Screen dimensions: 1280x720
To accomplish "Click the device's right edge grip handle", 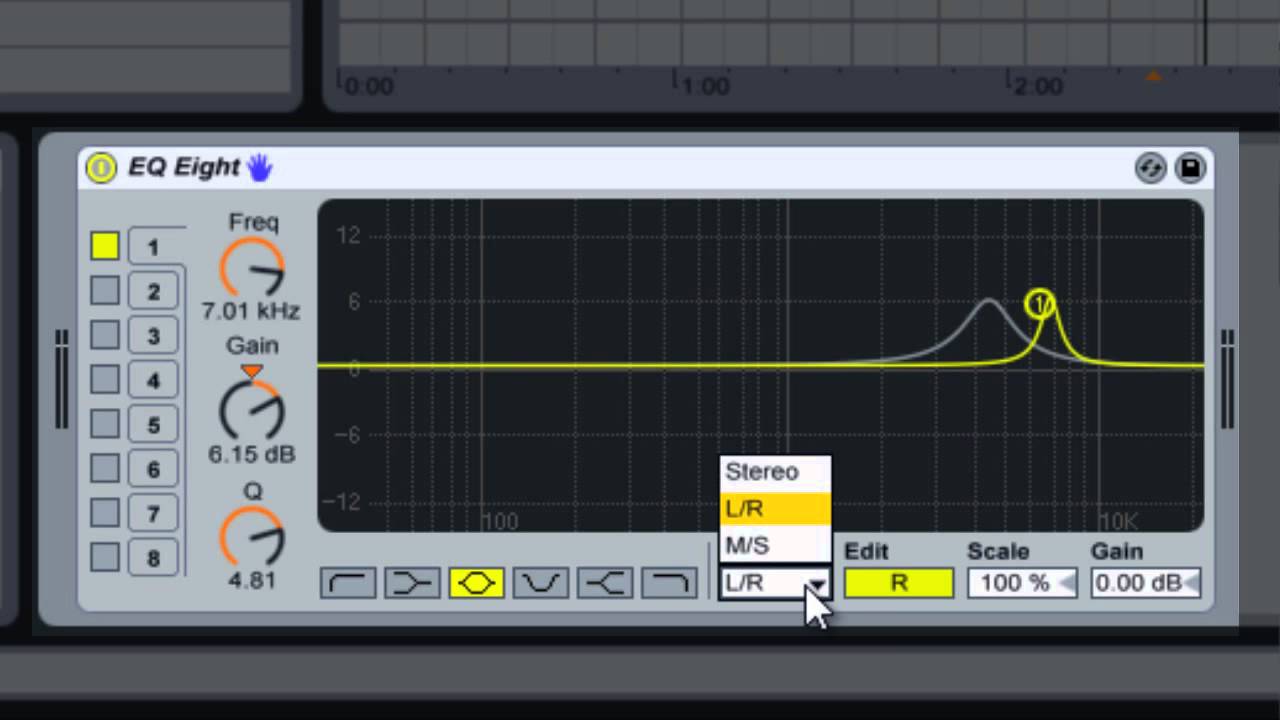I will tap(1227, 378).
